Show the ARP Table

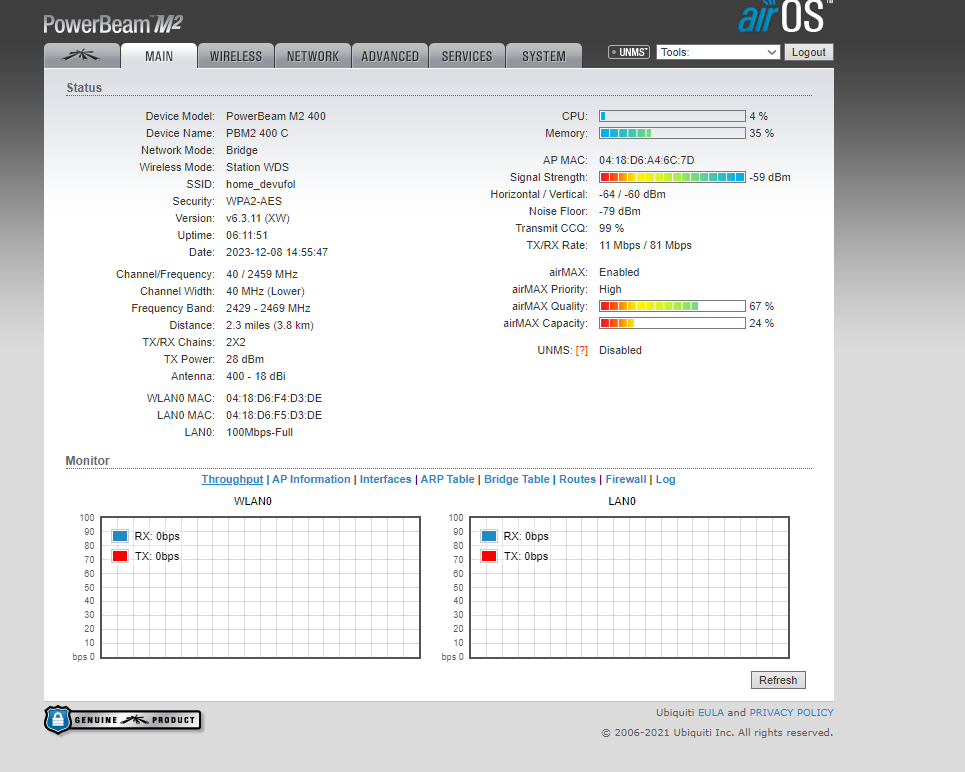click(x=447, y=479)
